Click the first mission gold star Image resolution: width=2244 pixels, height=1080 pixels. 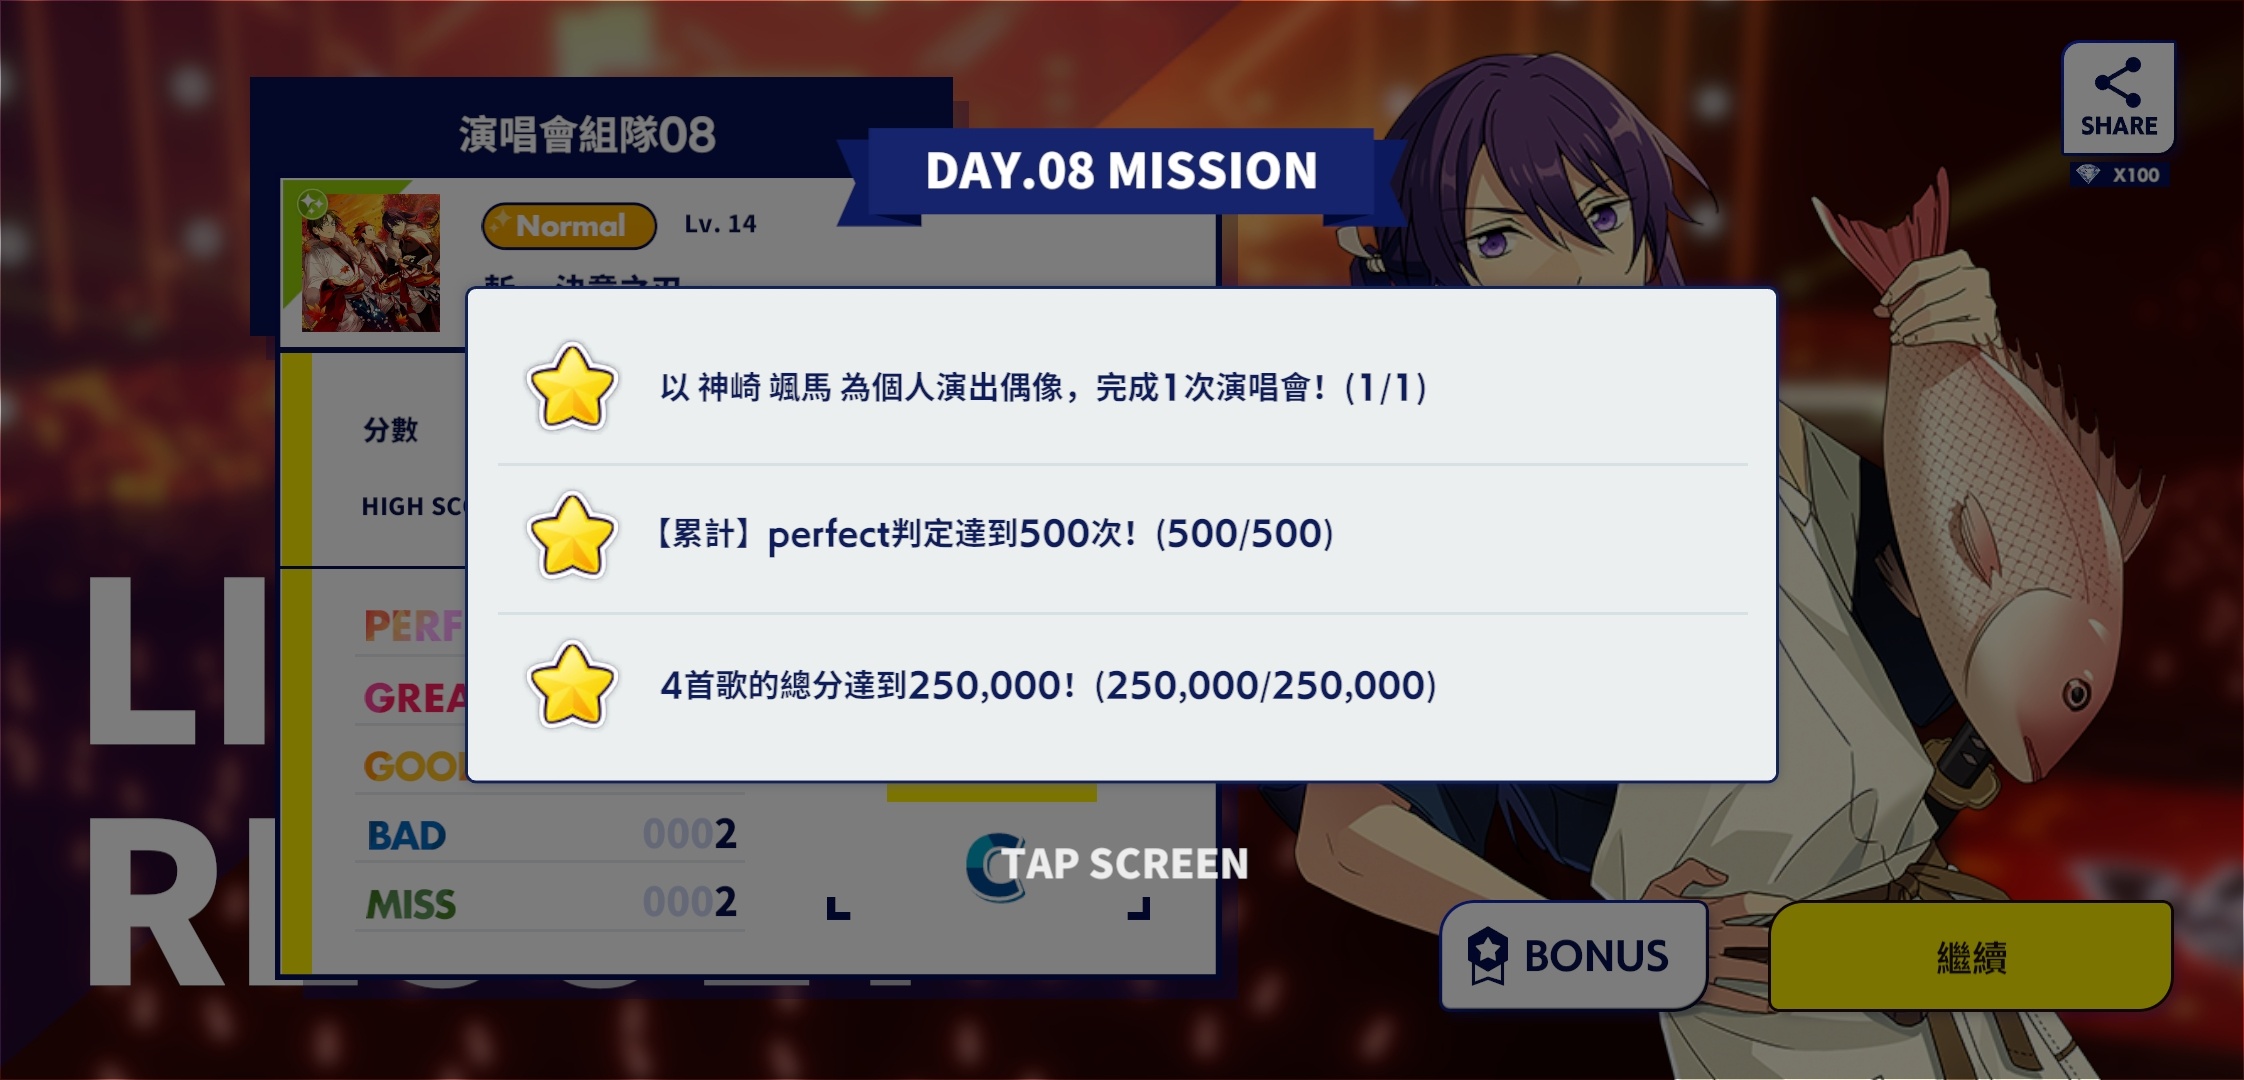(571, 388)
